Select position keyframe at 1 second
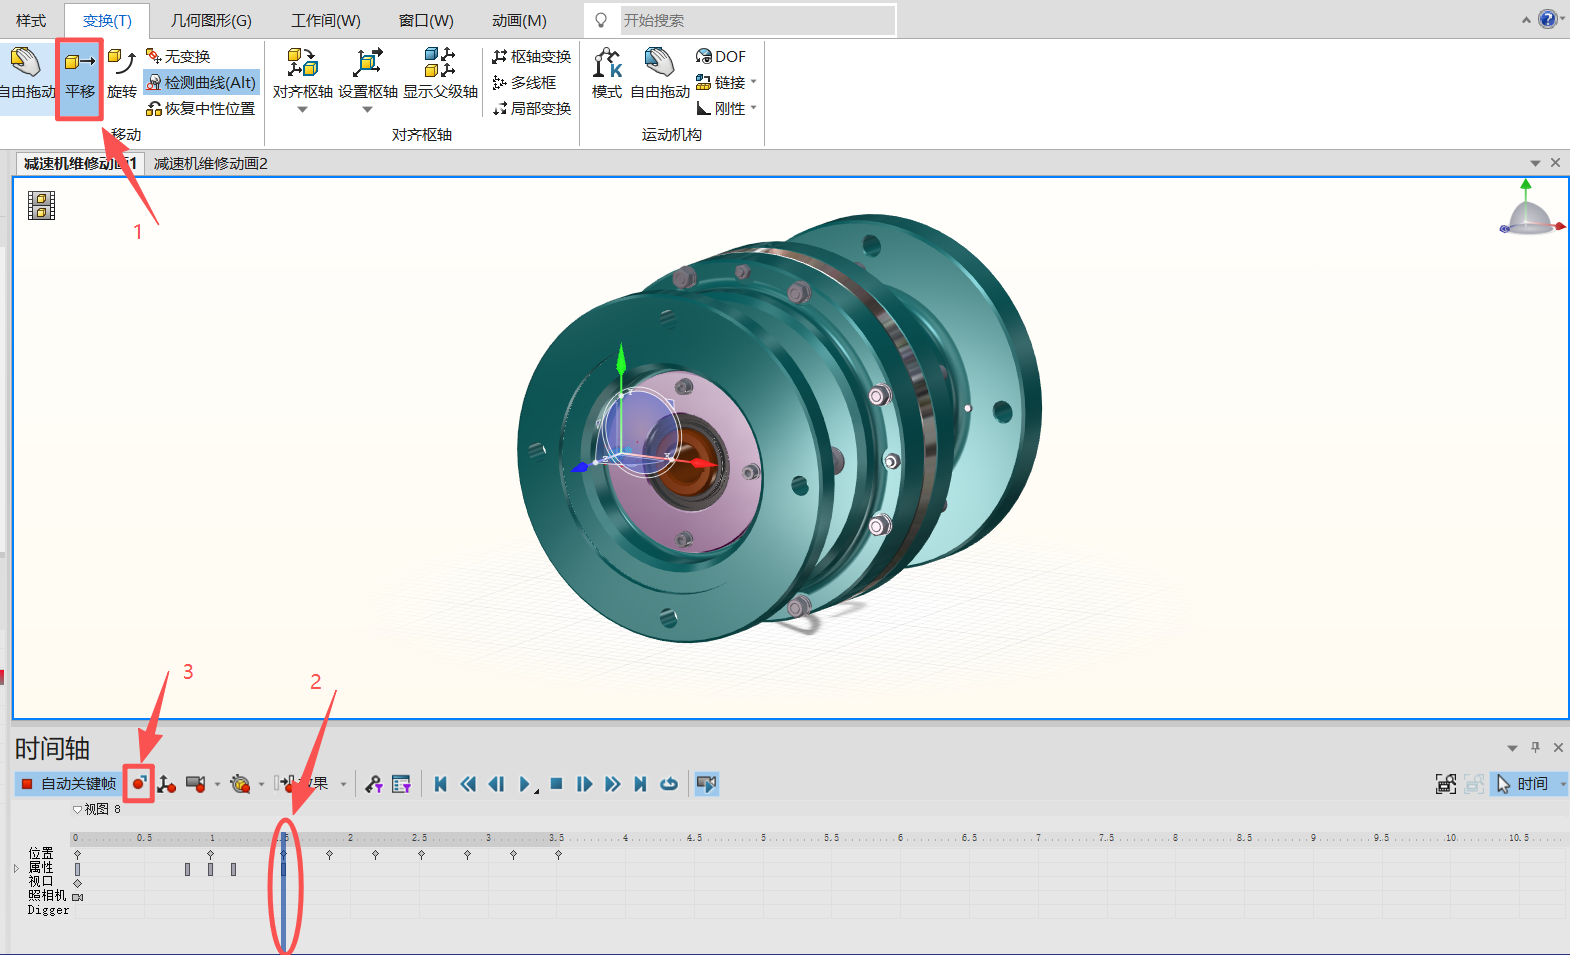The image size is (1570, 955). click(210, 855)
